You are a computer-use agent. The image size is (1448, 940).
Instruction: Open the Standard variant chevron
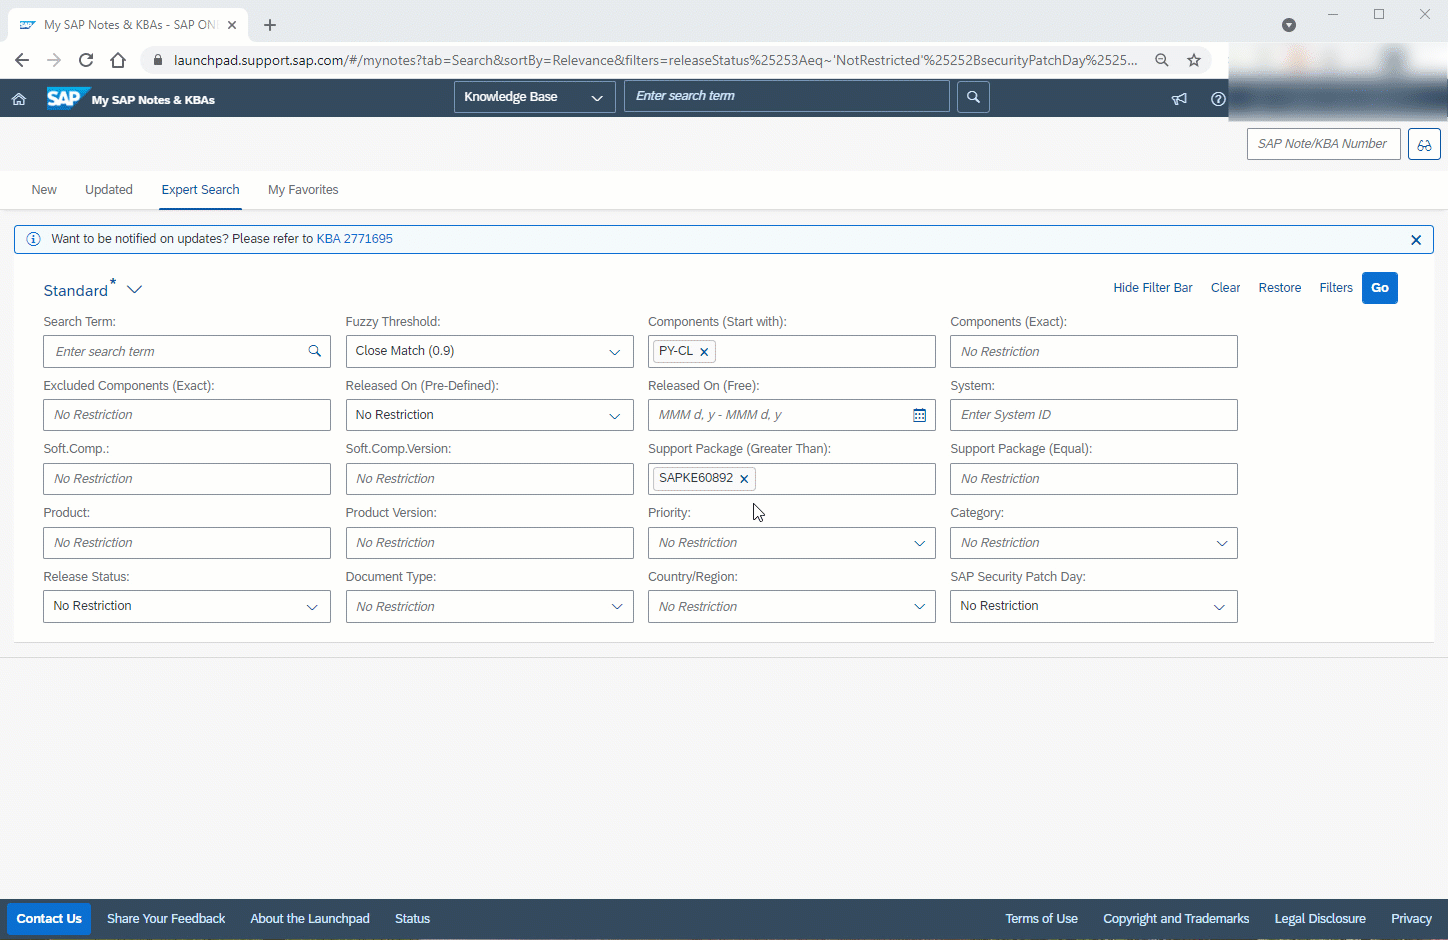point(135,290)
